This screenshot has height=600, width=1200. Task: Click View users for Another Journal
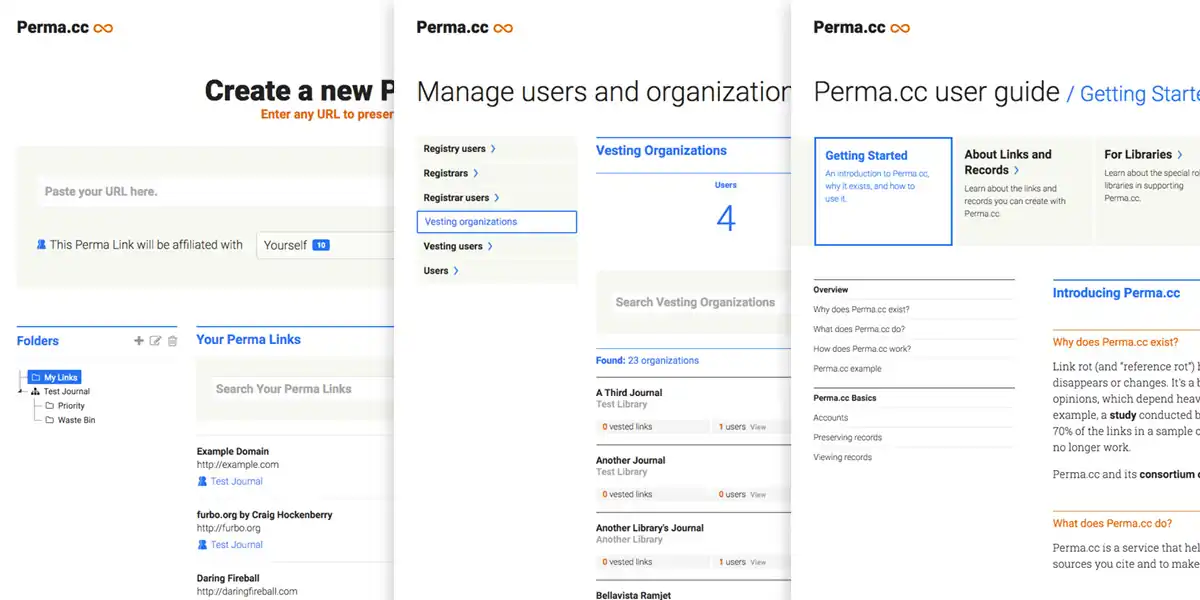pyautogui.click(x=758, y=494)
